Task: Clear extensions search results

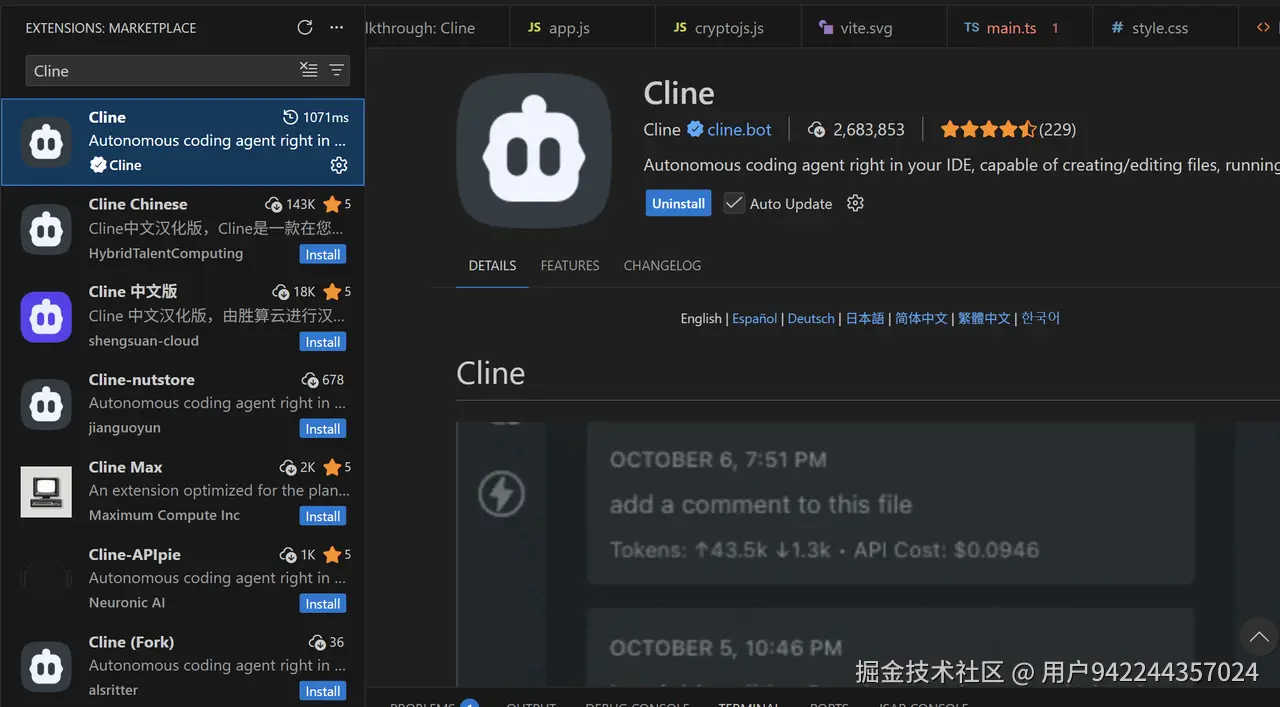Action: 309,70
